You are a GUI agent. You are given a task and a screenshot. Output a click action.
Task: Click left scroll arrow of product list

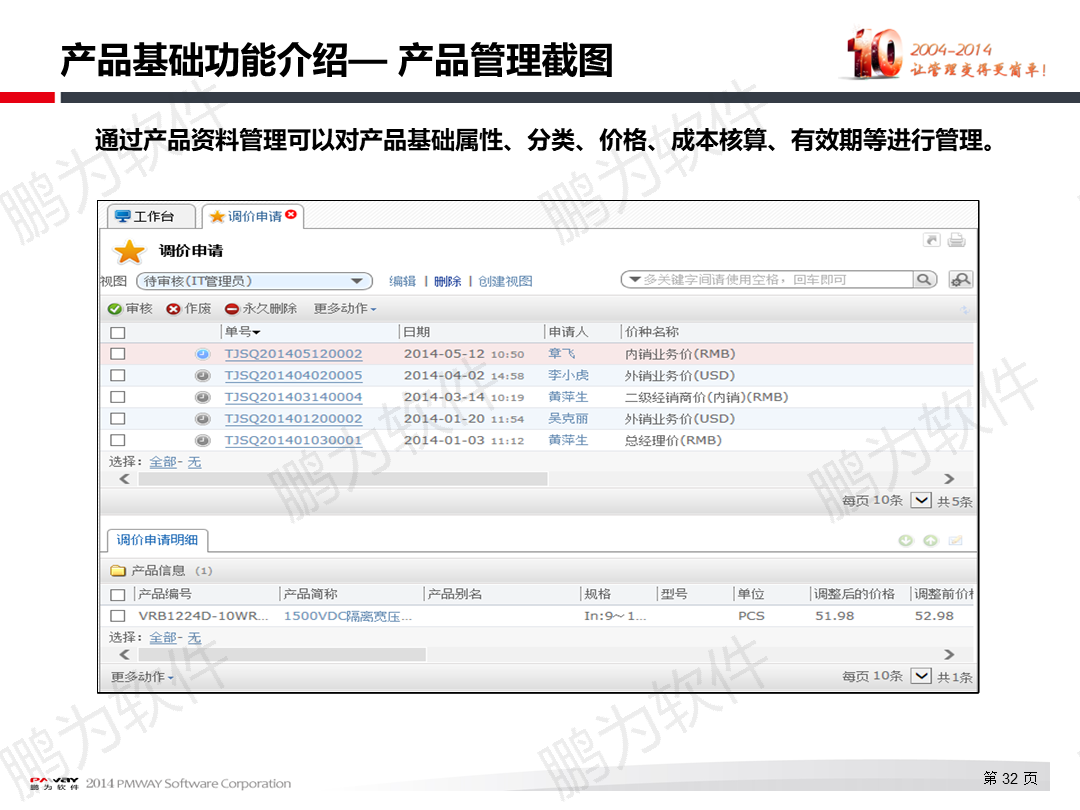[x=124, y=654]
